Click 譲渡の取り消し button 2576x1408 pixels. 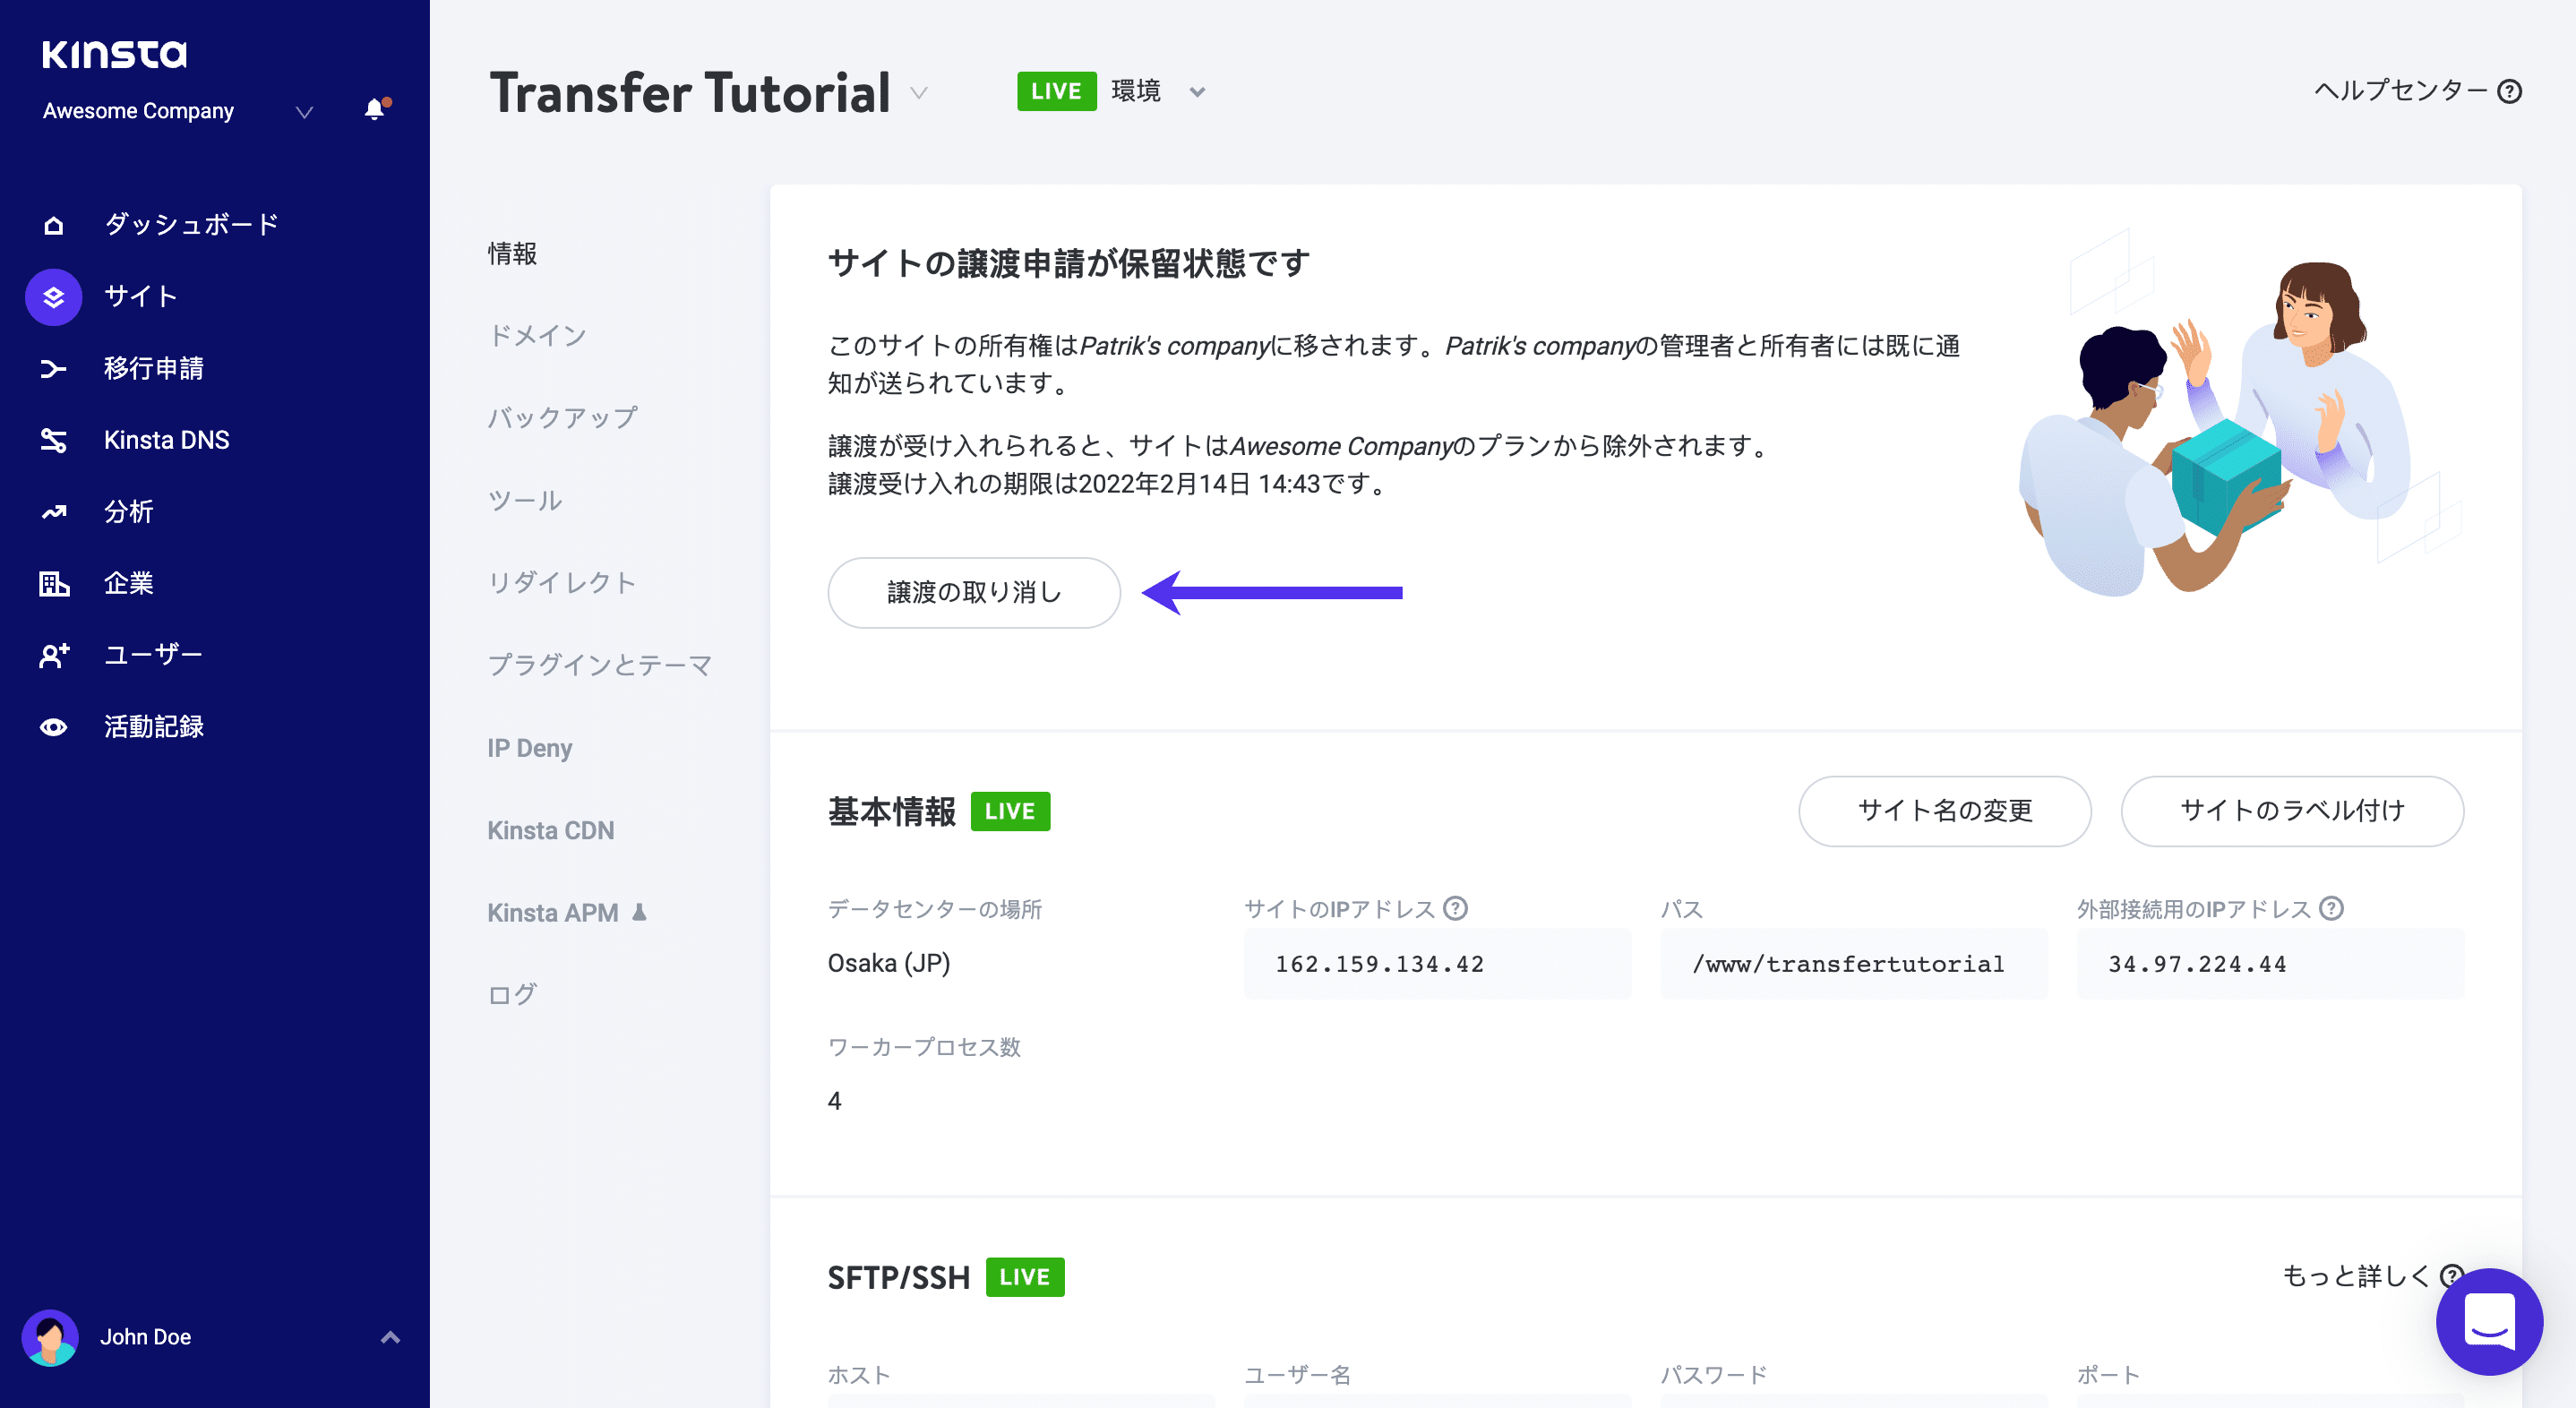[x=974, y=593]
